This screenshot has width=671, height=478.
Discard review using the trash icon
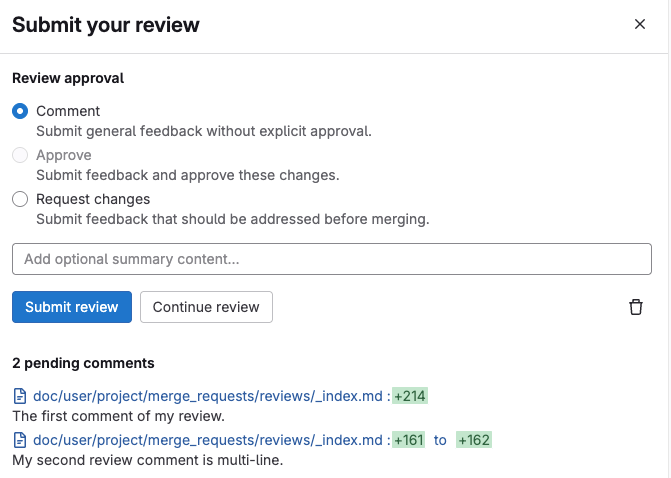[x=635, y=307]
